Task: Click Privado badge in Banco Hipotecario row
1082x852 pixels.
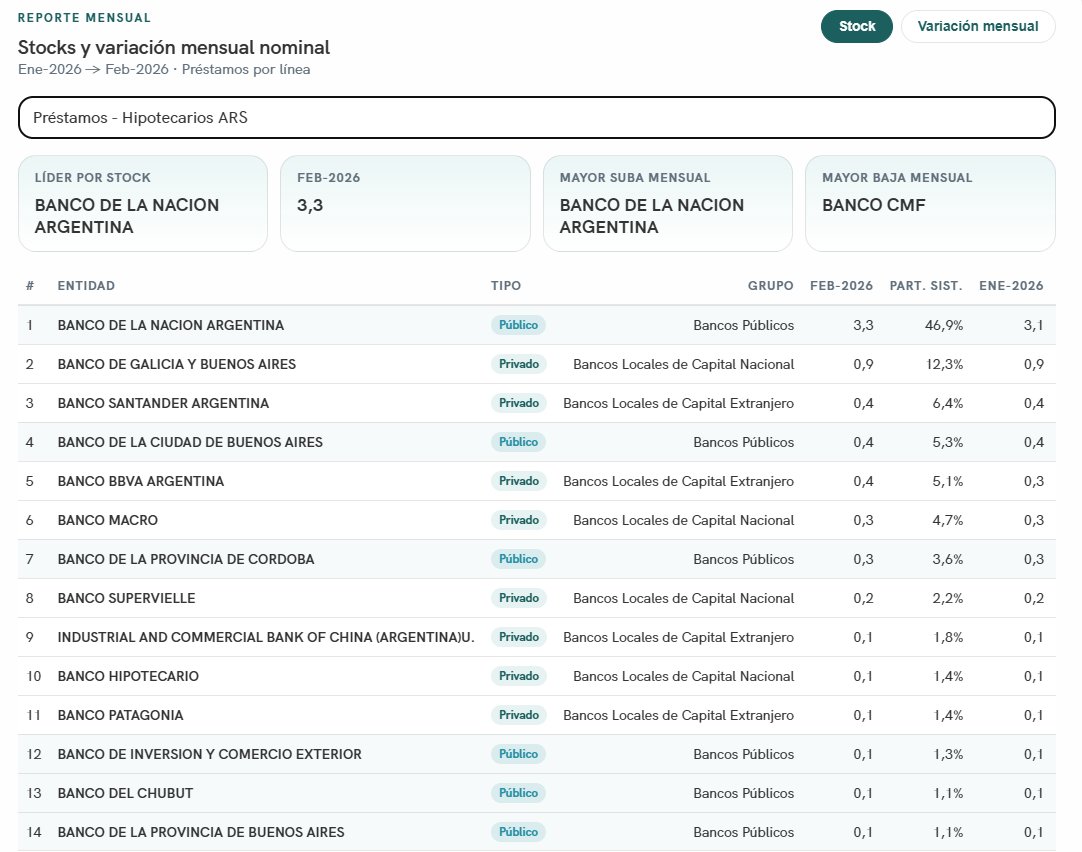Action: coord(518,675)
